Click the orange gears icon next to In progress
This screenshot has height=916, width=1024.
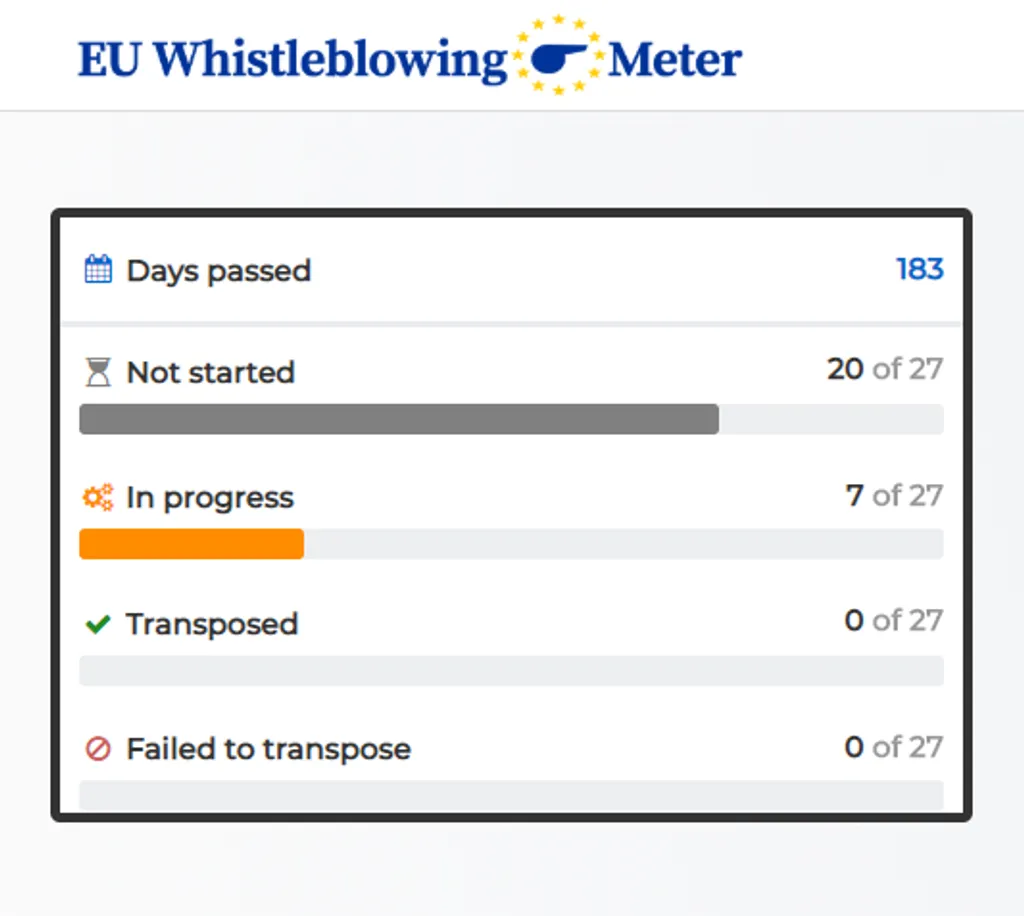[x=97, y=496]
